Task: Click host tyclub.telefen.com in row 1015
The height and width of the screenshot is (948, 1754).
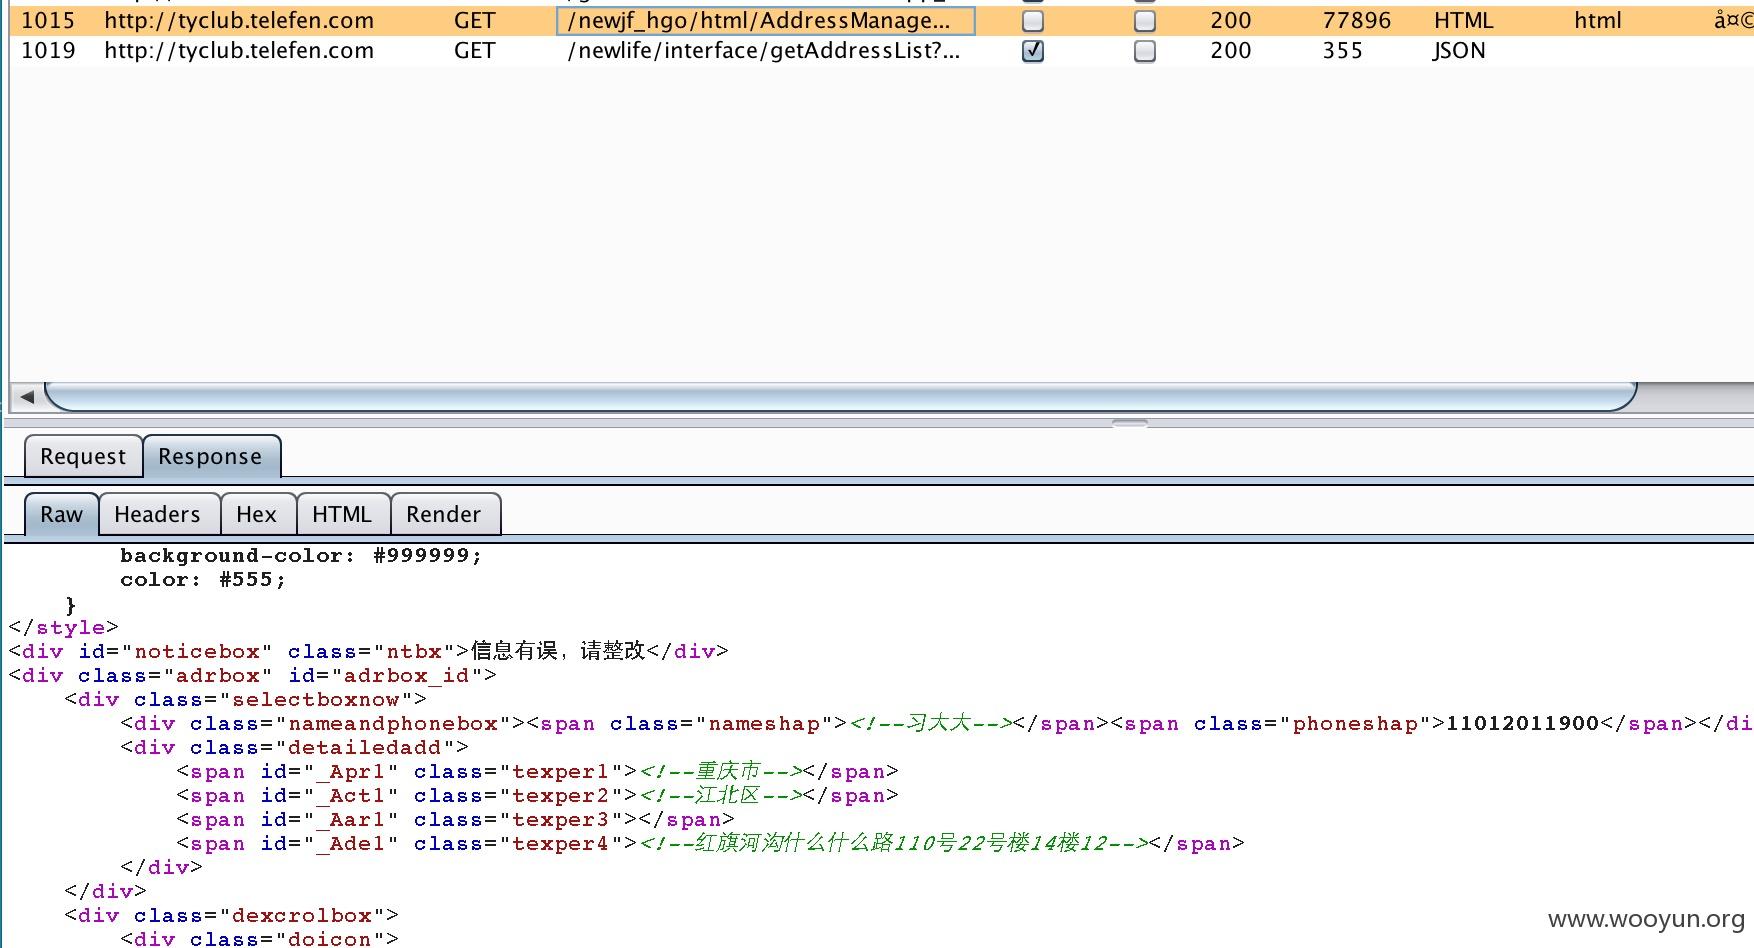Action: coord(239,21)
